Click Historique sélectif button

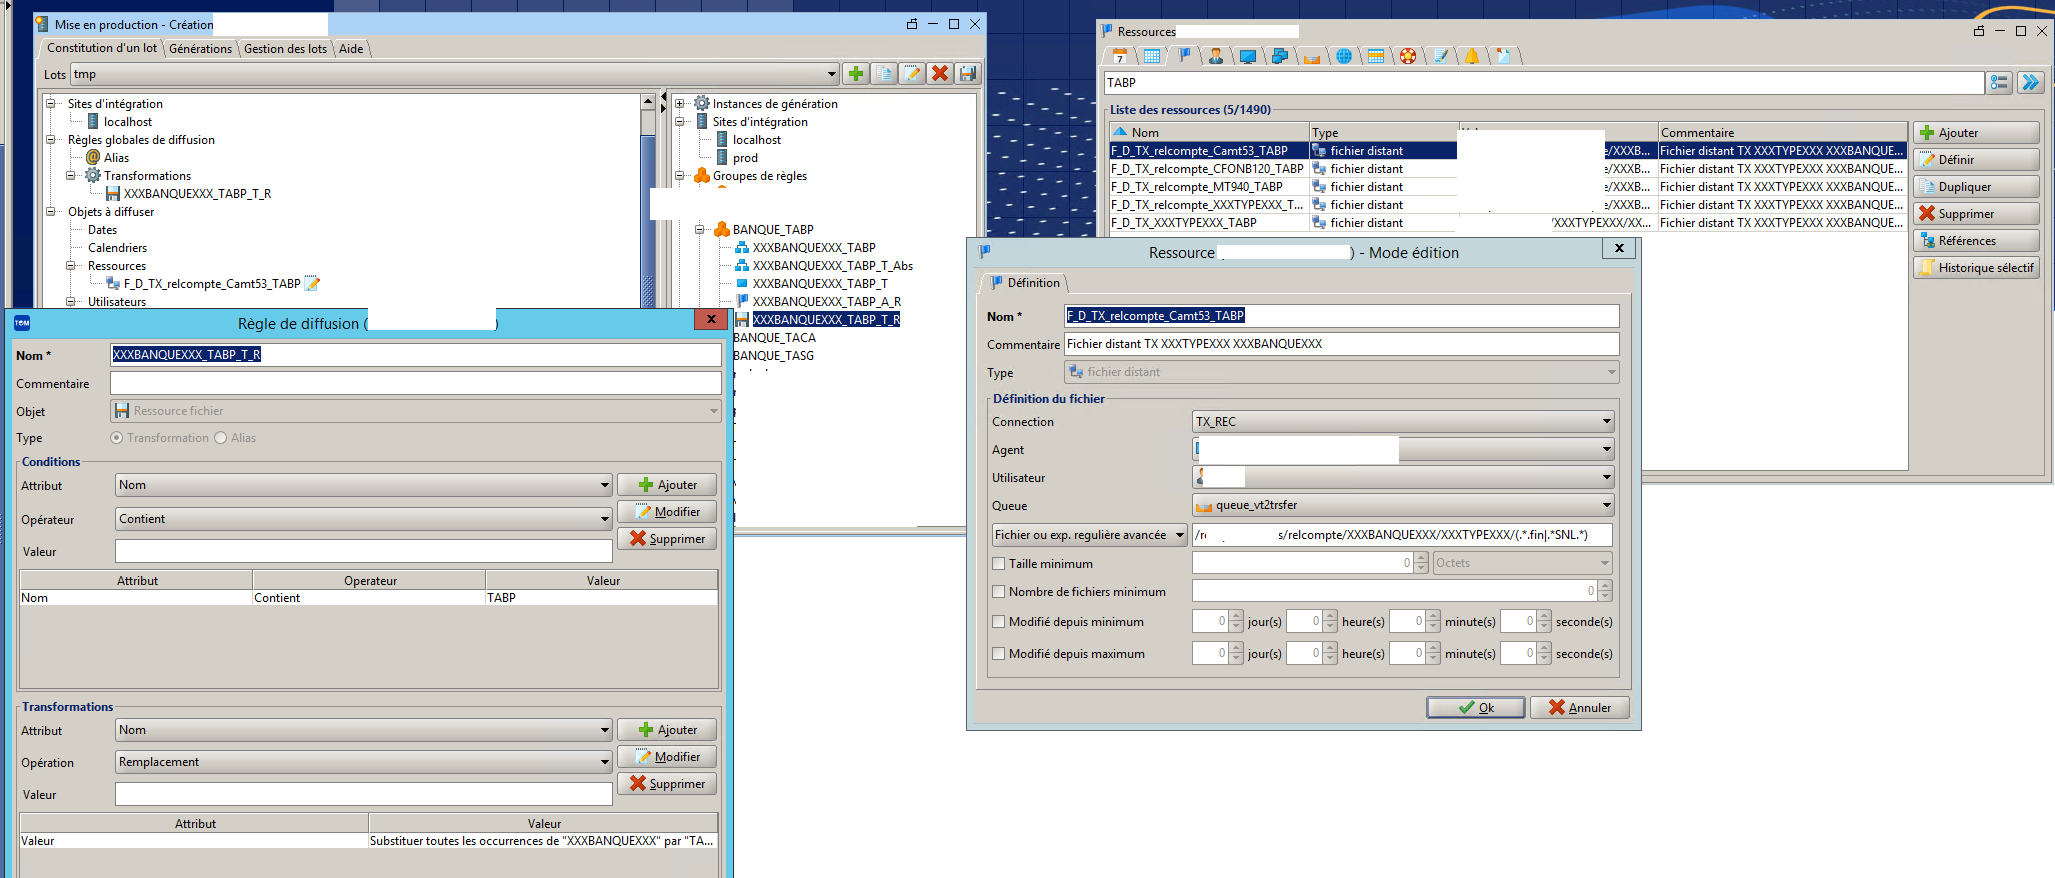coord(1976,268)
